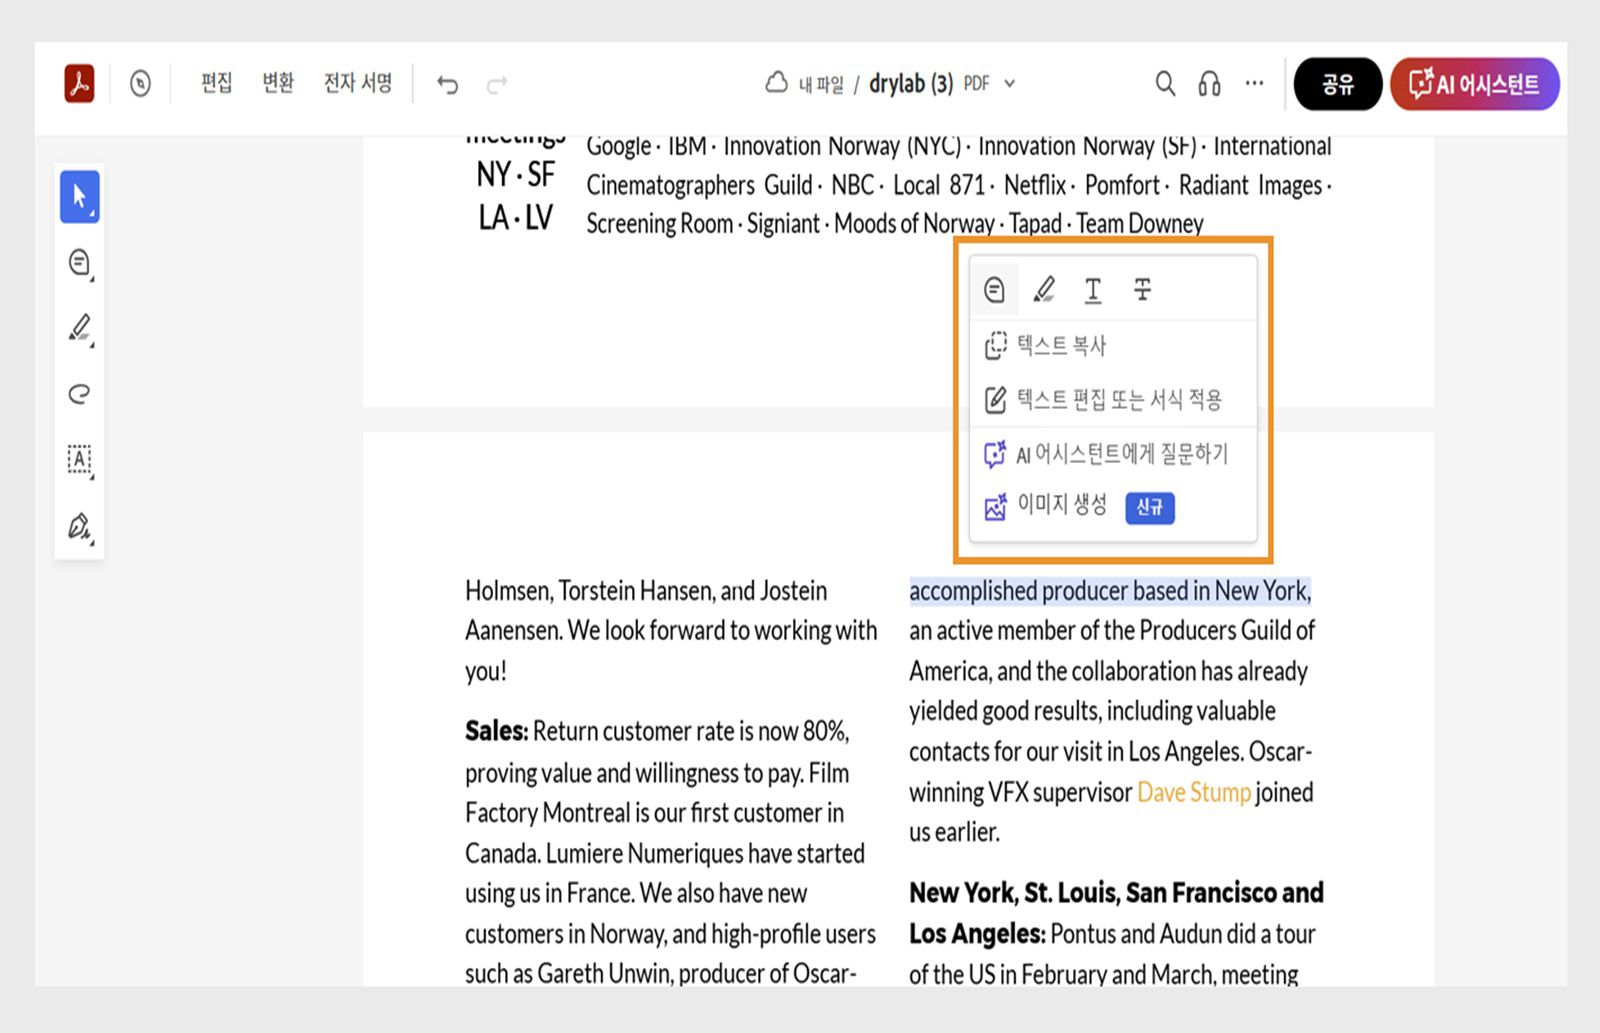Open the 편집 menu
1600x1033 pixels.
[x=216, y=83]
